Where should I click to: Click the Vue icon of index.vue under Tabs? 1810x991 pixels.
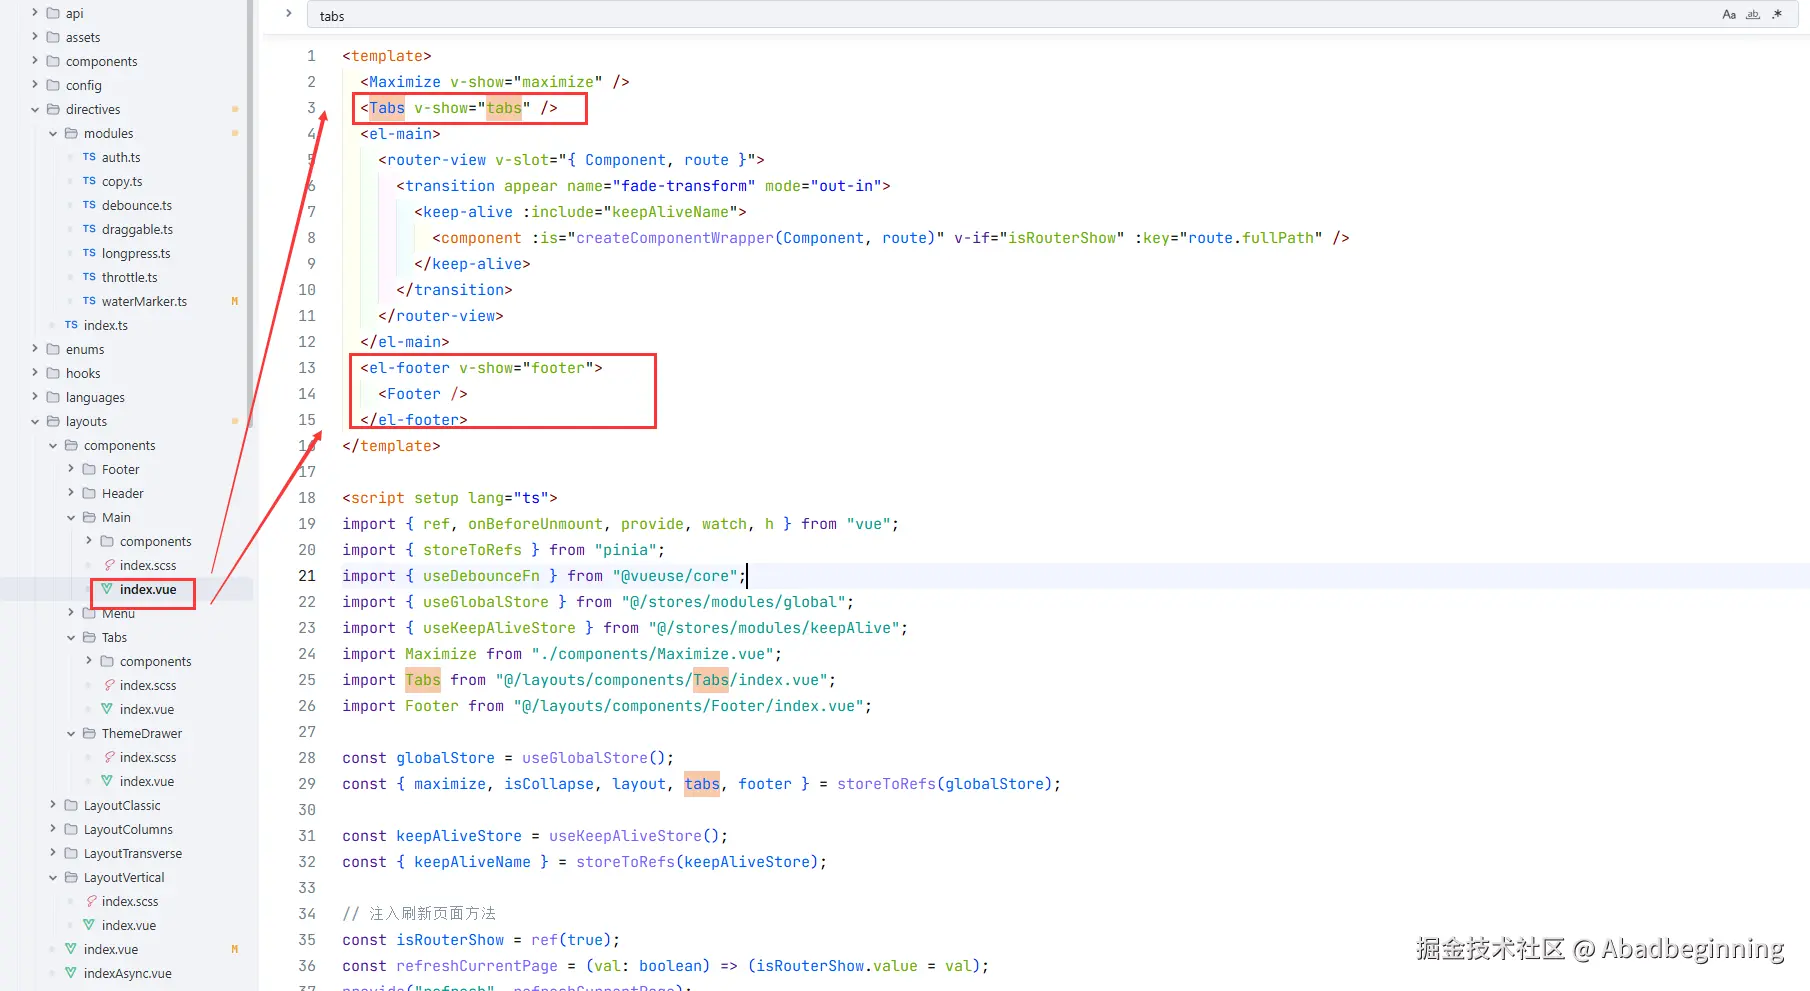coord(107,709)
